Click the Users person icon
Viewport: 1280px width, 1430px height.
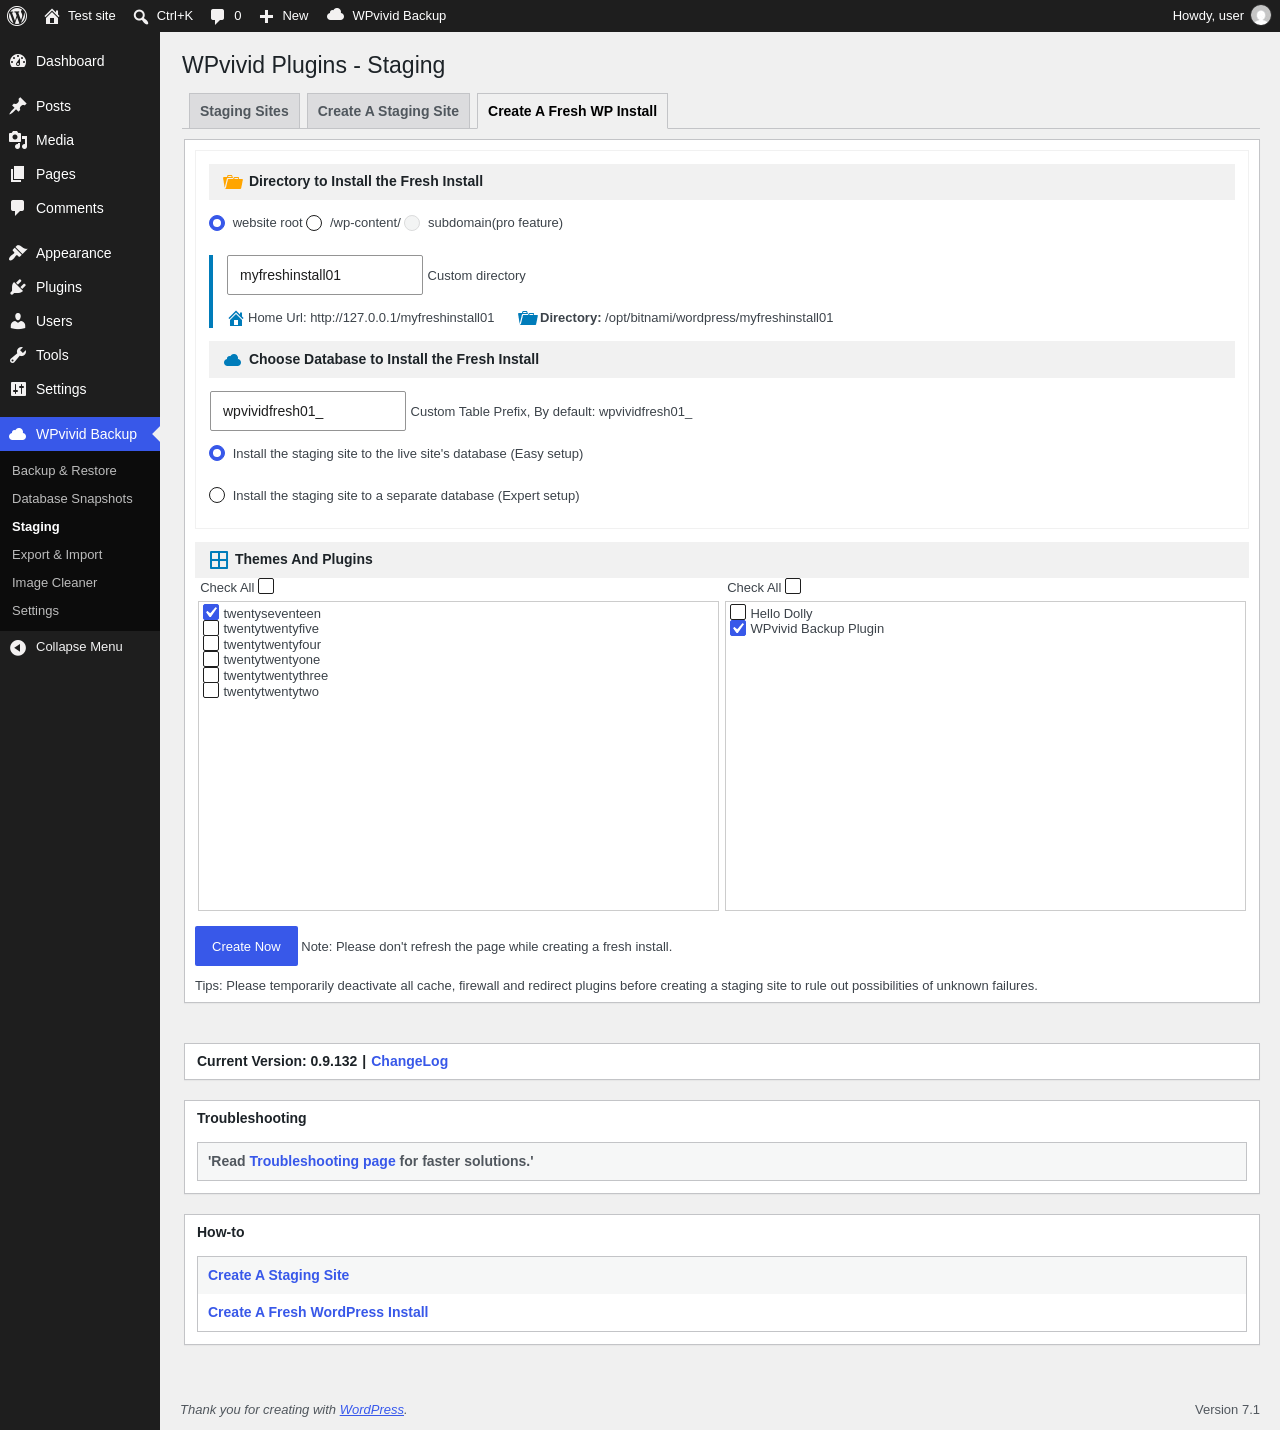coord(18,321)
